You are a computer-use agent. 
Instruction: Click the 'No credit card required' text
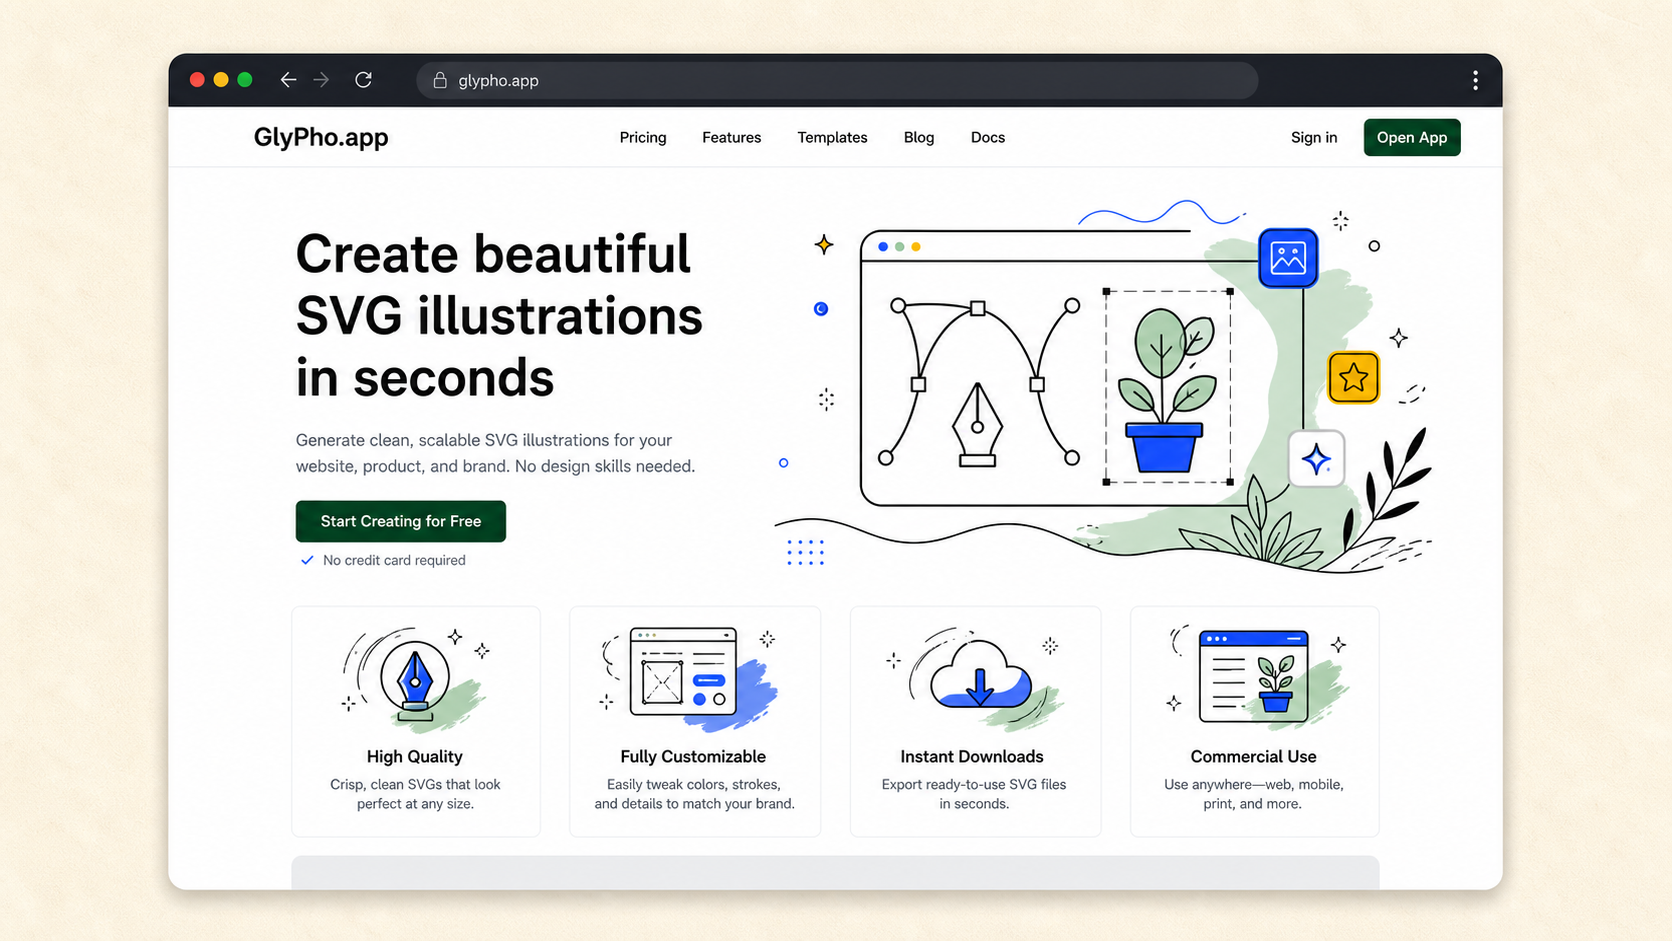tap(394, 560)
